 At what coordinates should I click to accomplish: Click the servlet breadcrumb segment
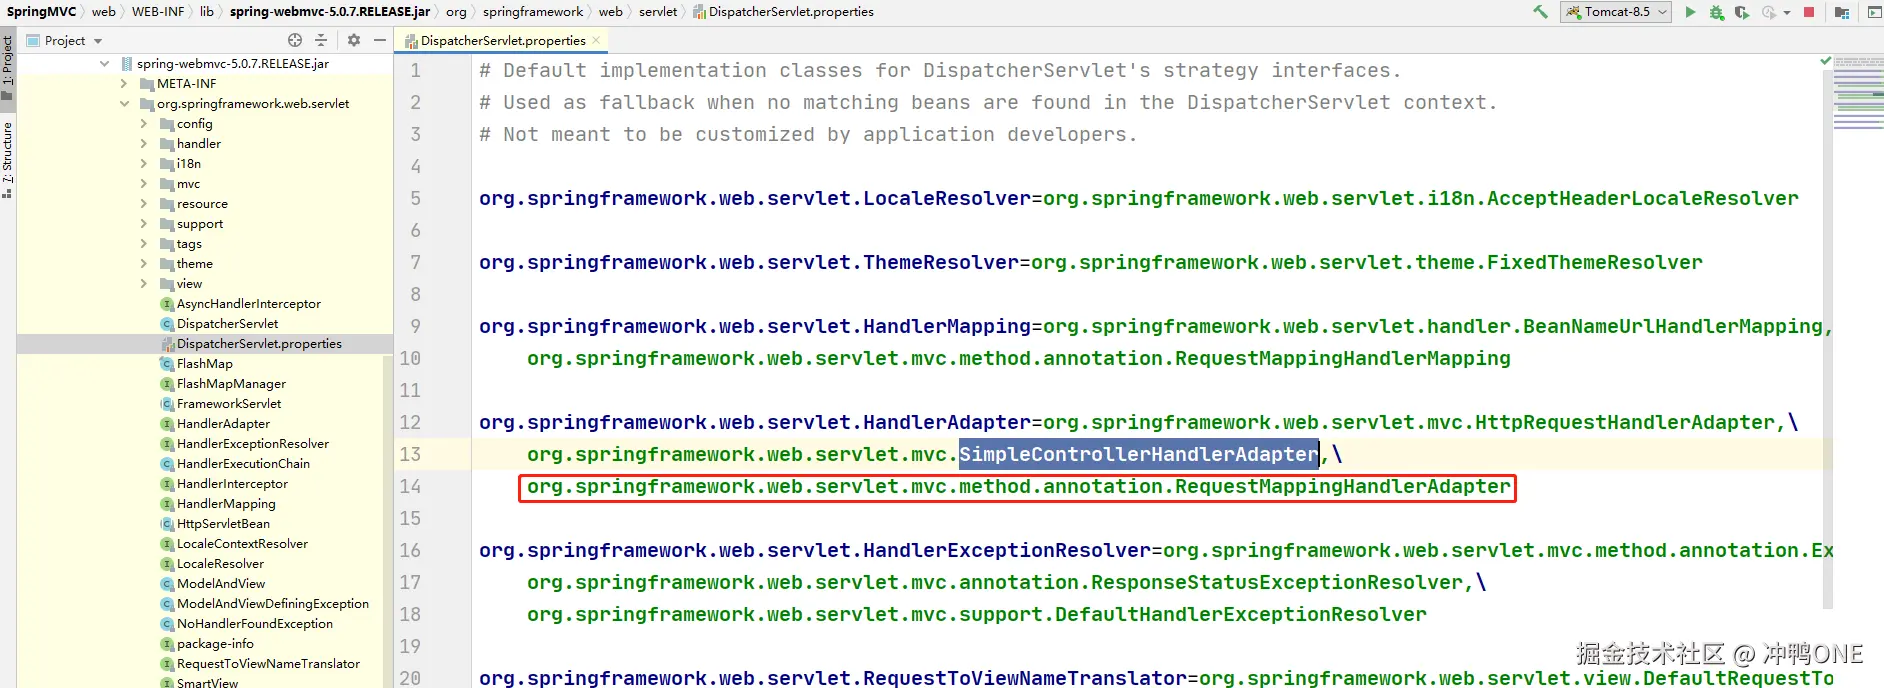pyautogui.click(x=658, y=12)
